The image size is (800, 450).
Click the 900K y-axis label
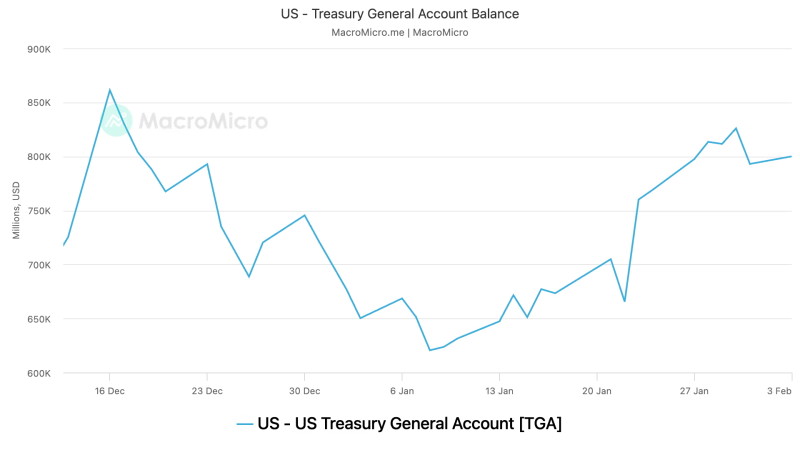39,49
